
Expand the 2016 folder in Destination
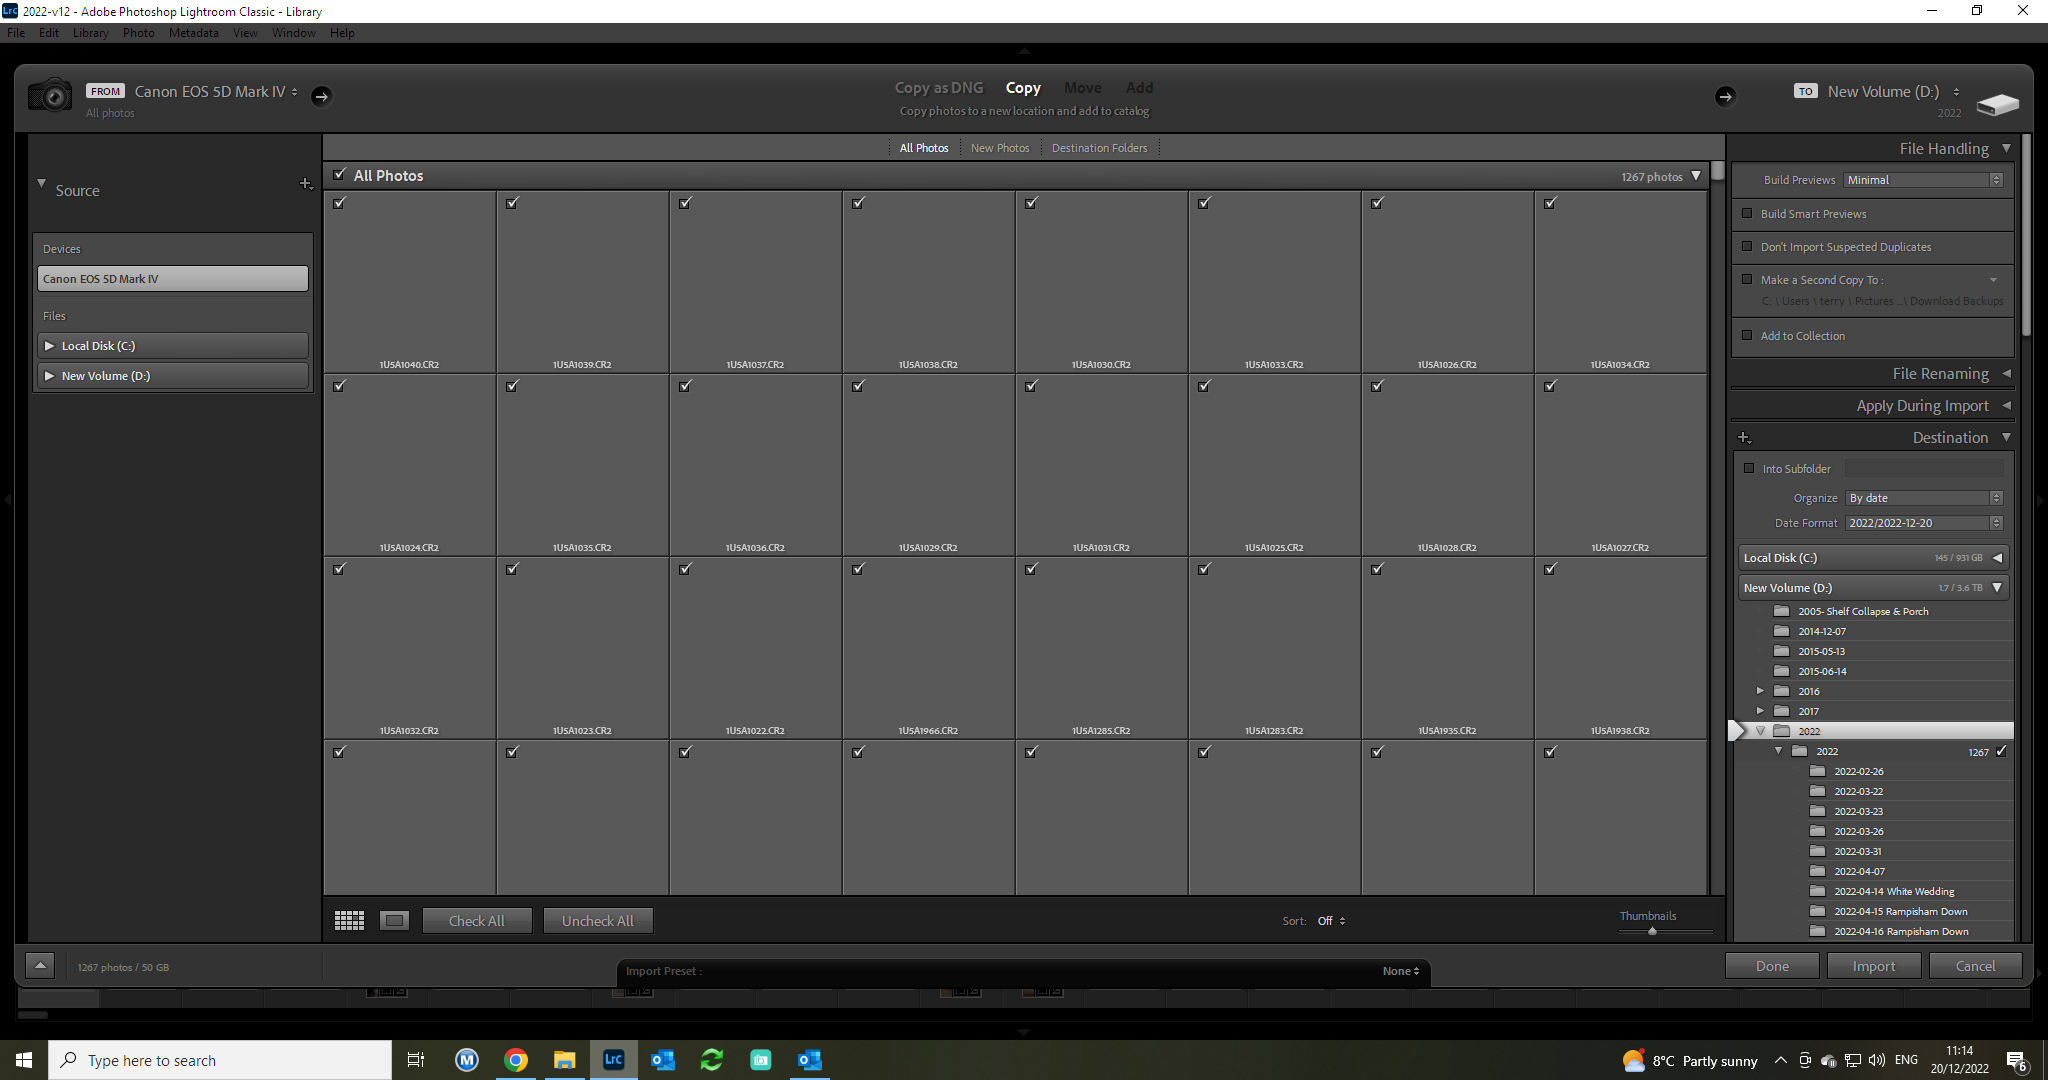[x=1761, y=690]
